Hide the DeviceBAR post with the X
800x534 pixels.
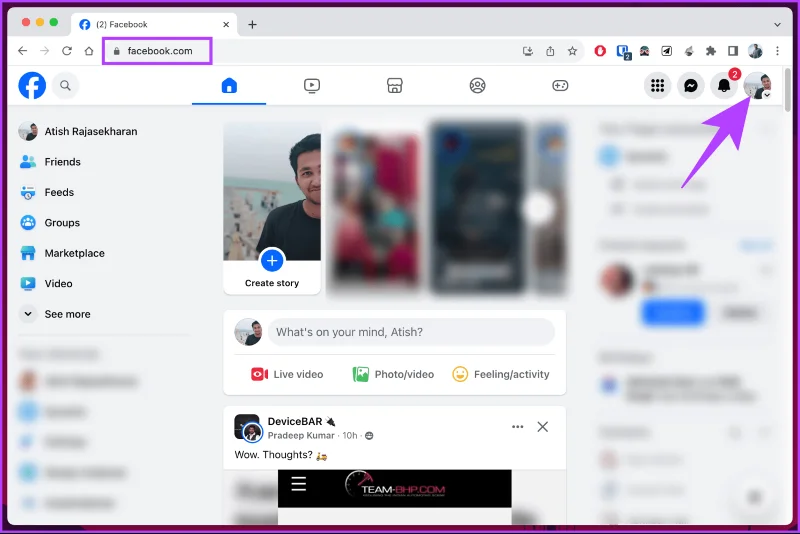pyautogui.click(x=542, y=427)
